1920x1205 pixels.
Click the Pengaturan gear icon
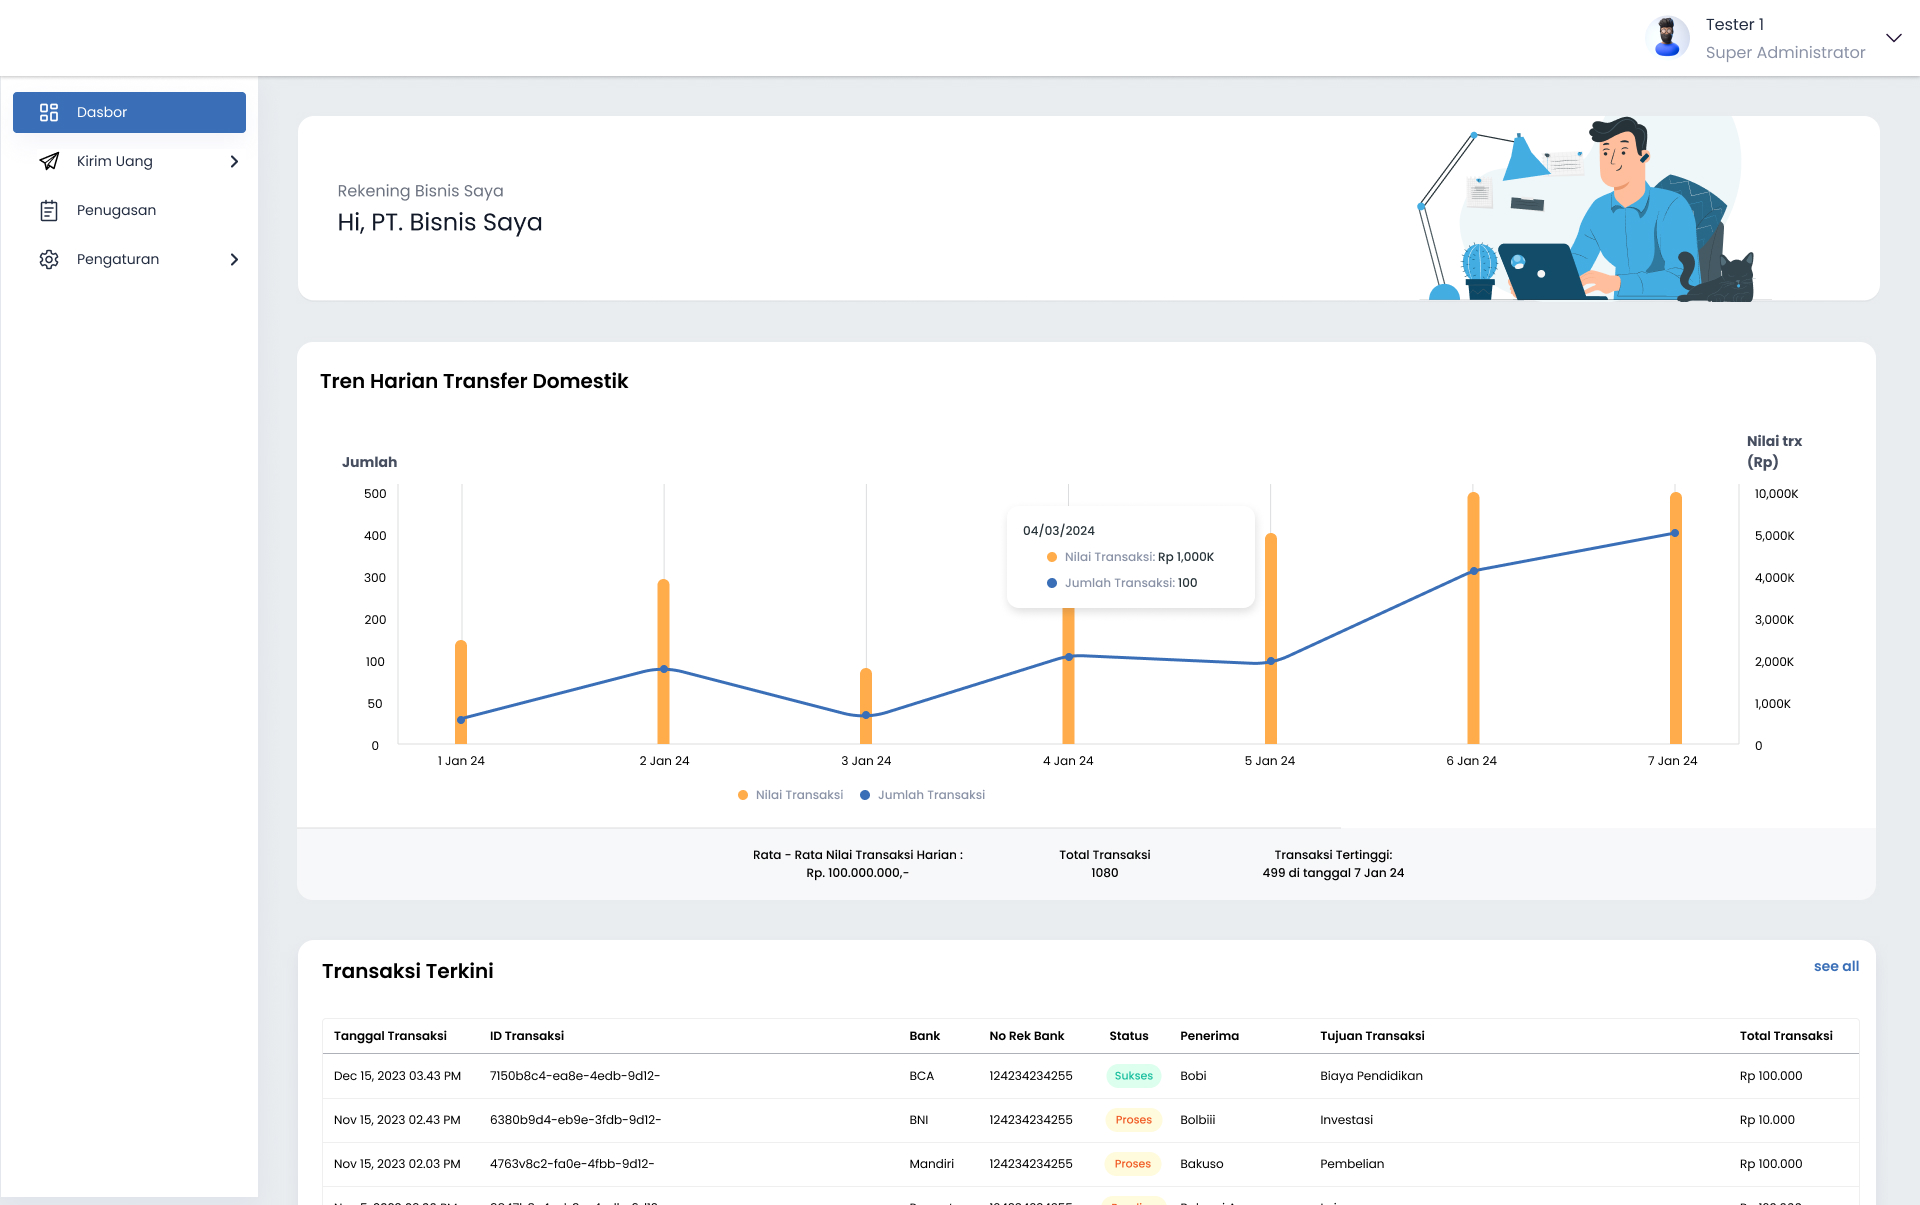49,259
